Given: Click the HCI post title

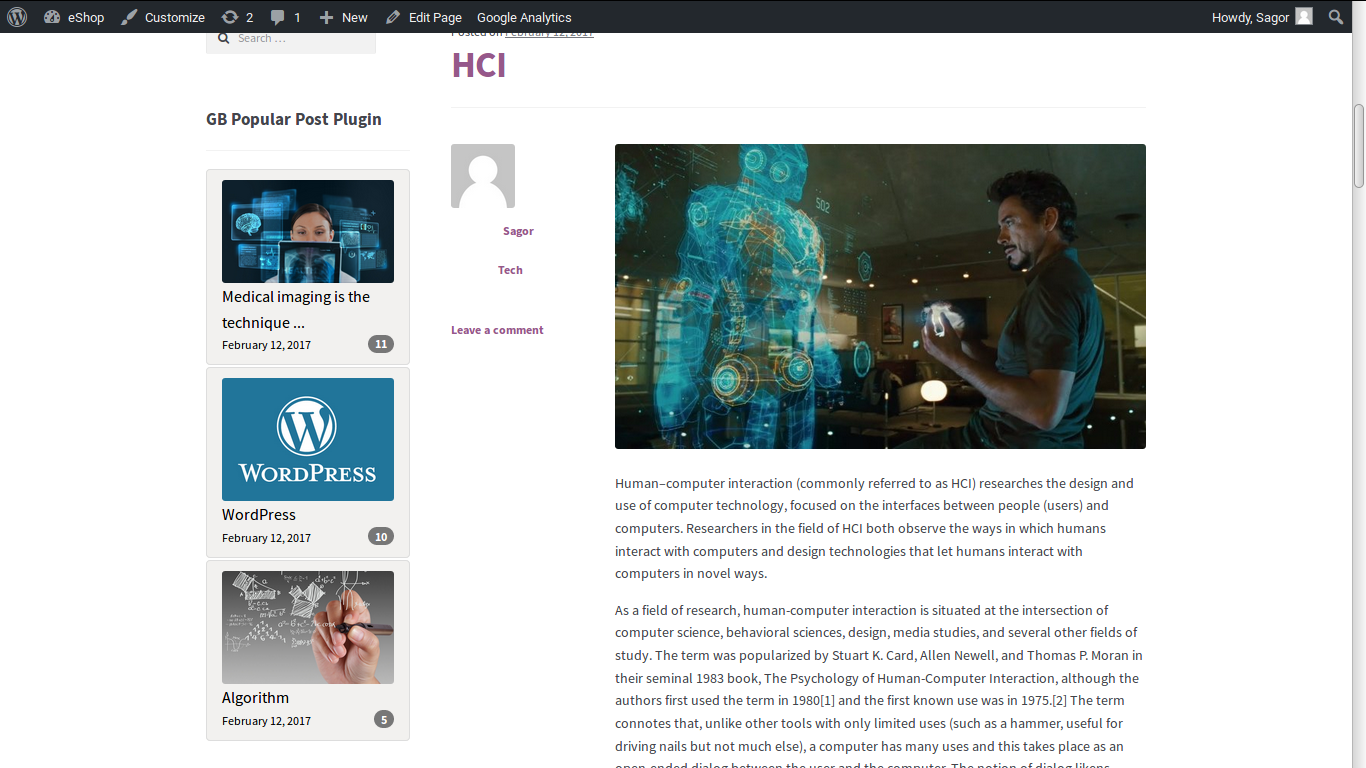Looking at the screenshot, I should (x=479, y=64).
